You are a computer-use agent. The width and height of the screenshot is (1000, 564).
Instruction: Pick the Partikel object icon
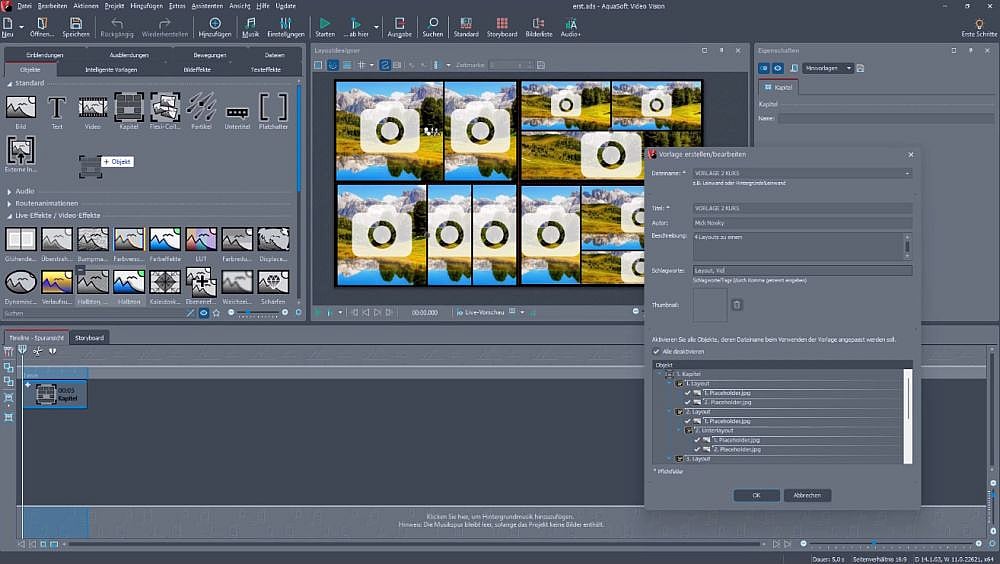(x=201, y=108)
